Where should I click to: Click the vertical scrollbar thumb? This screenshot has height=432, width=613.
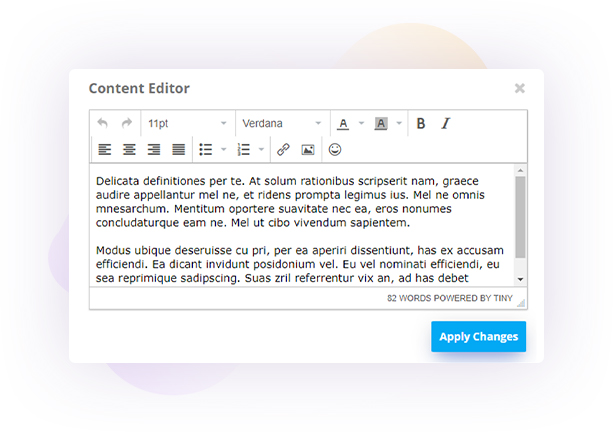point(520,217)
